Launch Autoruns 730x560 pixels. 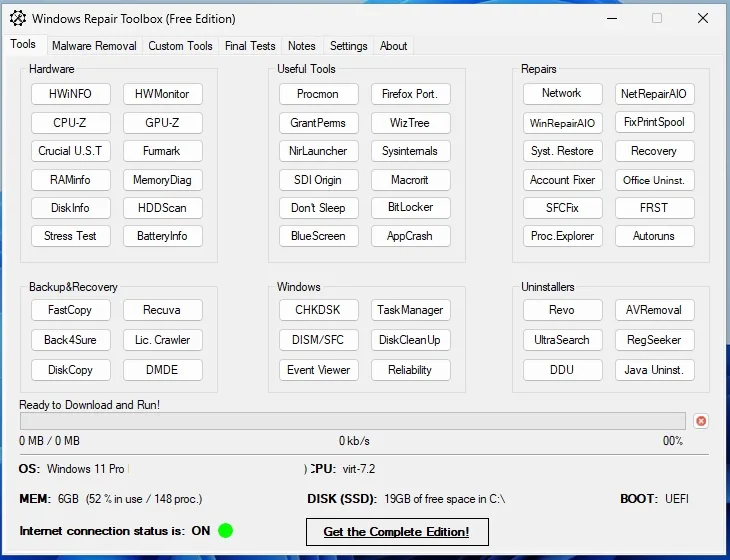click(x=655, y=236)
